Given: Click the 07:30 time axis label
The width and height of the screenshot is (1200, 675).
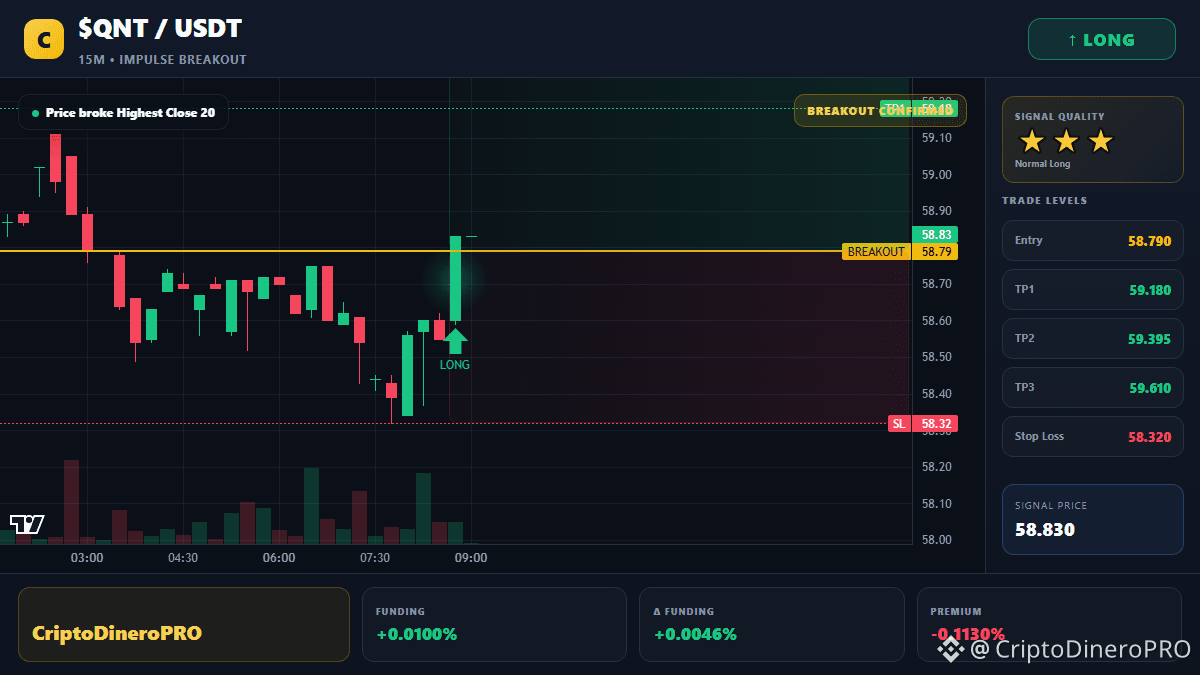Looking at the screenshot, I should (375, 558).
